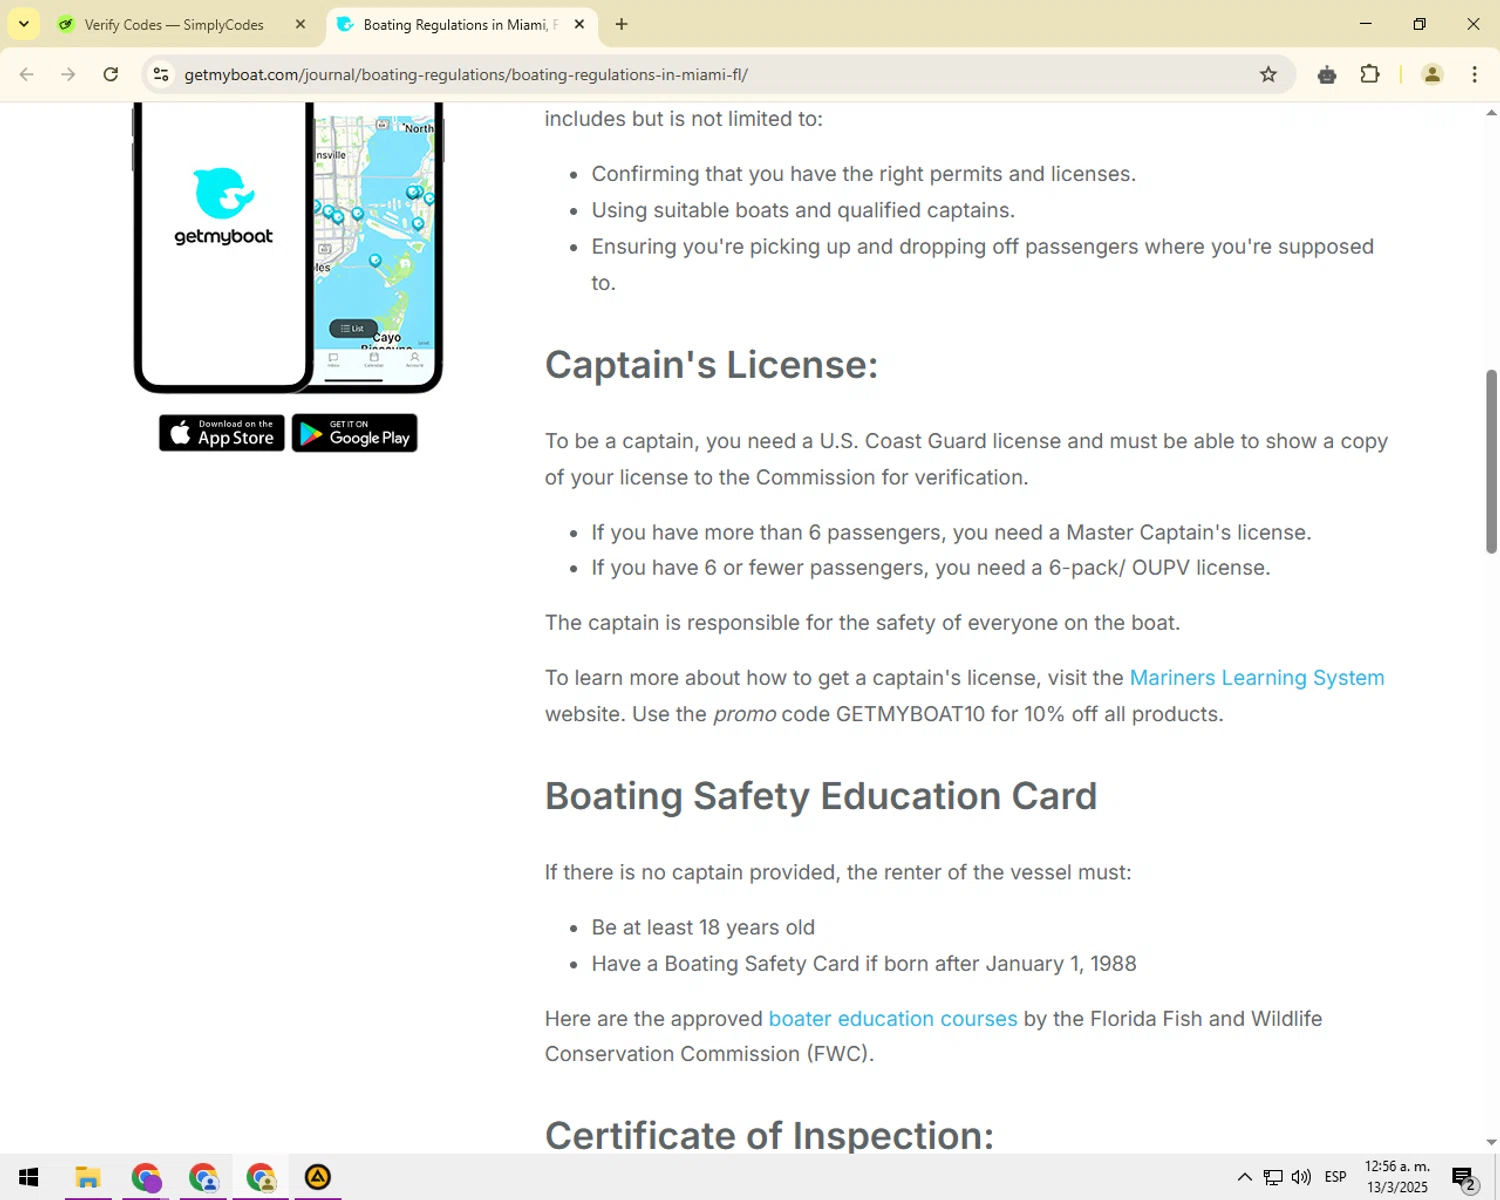Get it on Google Play badge
Screen dimensions: 1500x1200
tap(355, 433)
